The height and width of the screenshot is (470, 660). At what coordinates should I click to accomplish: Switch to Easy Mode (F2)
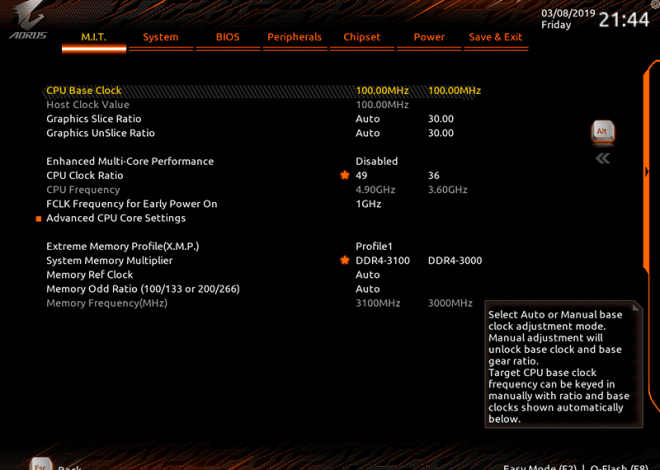point(540,467)
